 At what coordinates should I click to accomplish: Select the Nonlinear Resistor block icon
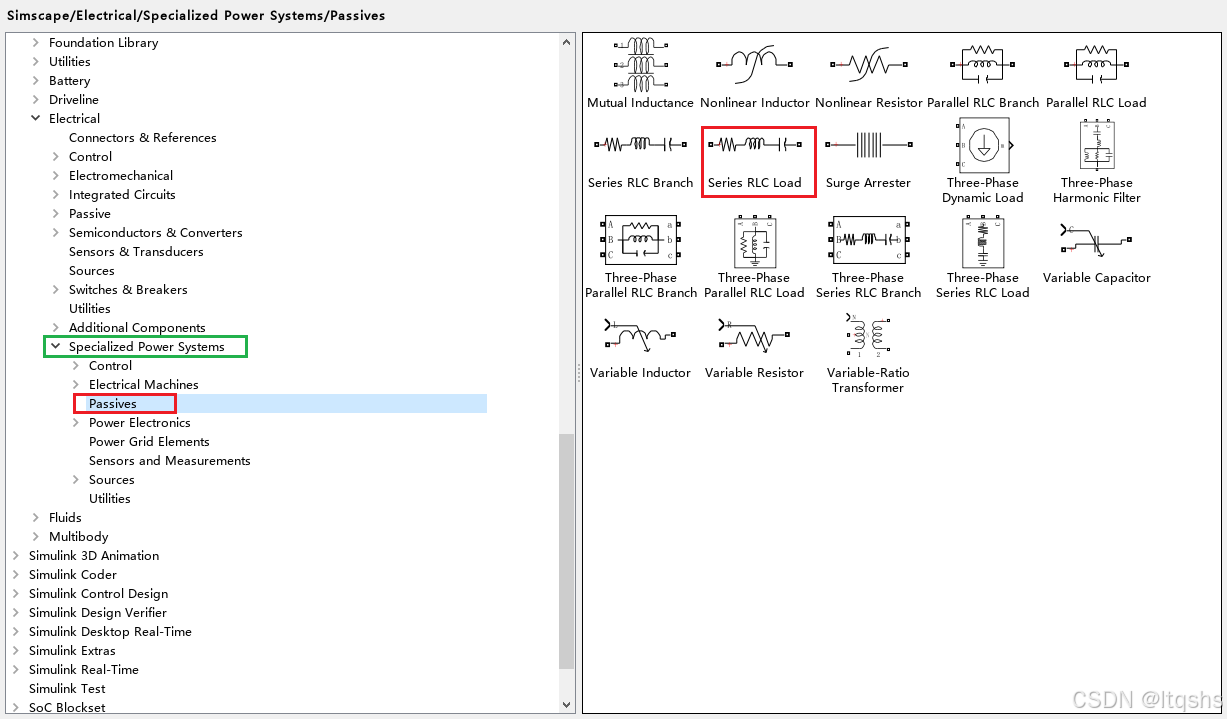click(x=868, y=64)
